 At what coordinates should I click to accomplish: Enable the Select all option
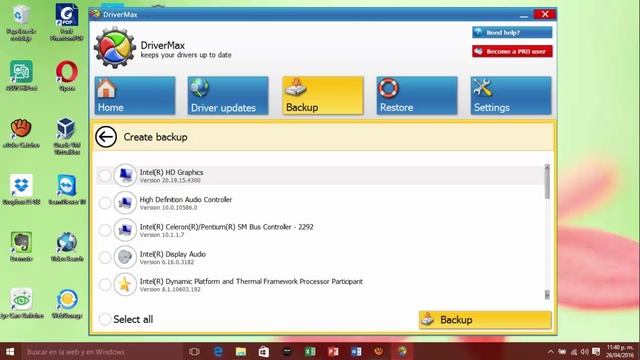tap(105, 319)
